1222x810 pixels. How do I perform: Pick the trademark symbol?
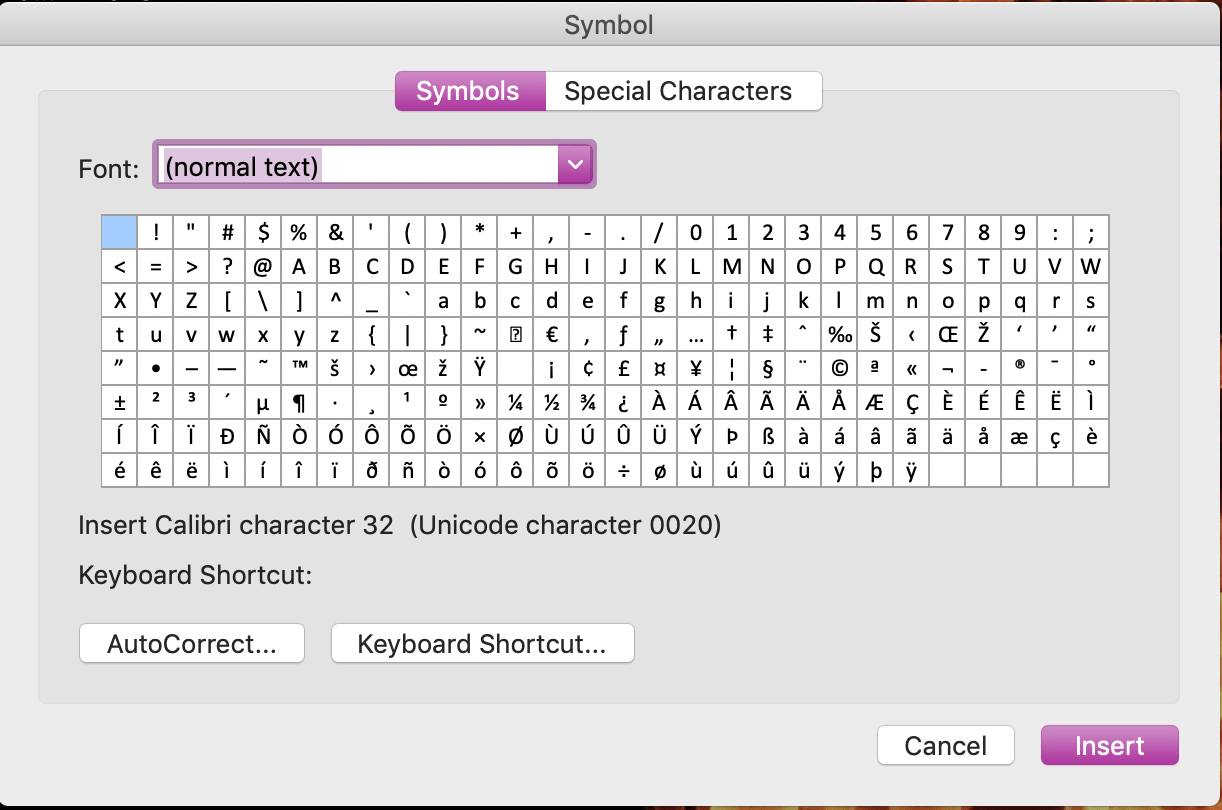point(299,369)
